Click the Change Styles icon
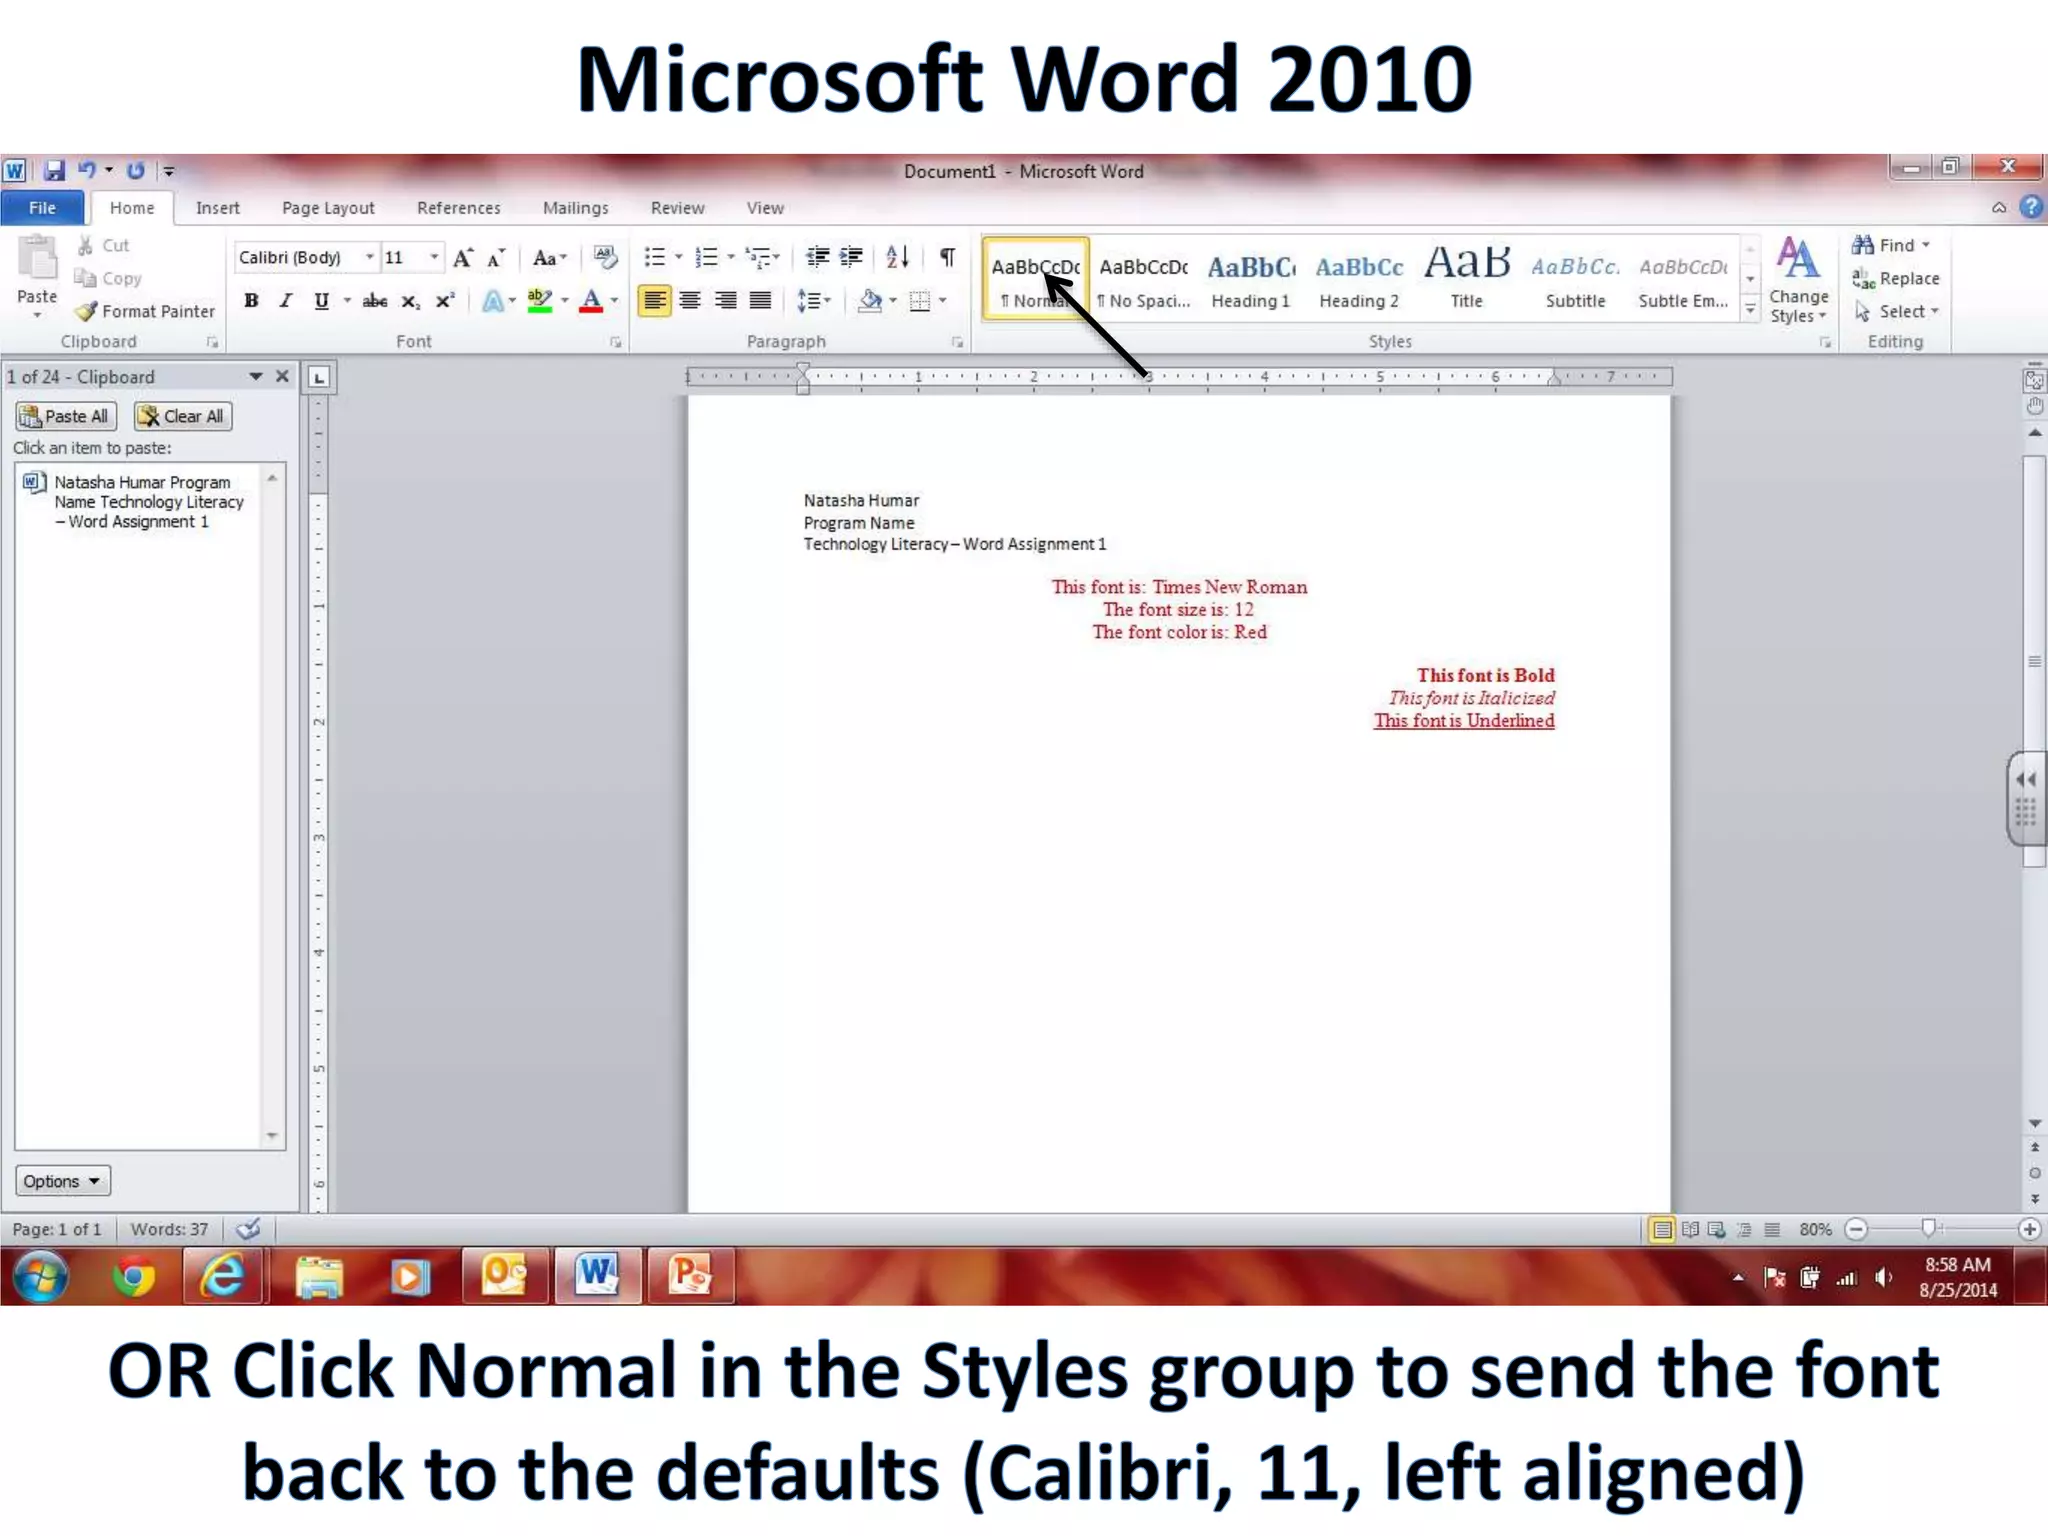 coord(1798,280)
